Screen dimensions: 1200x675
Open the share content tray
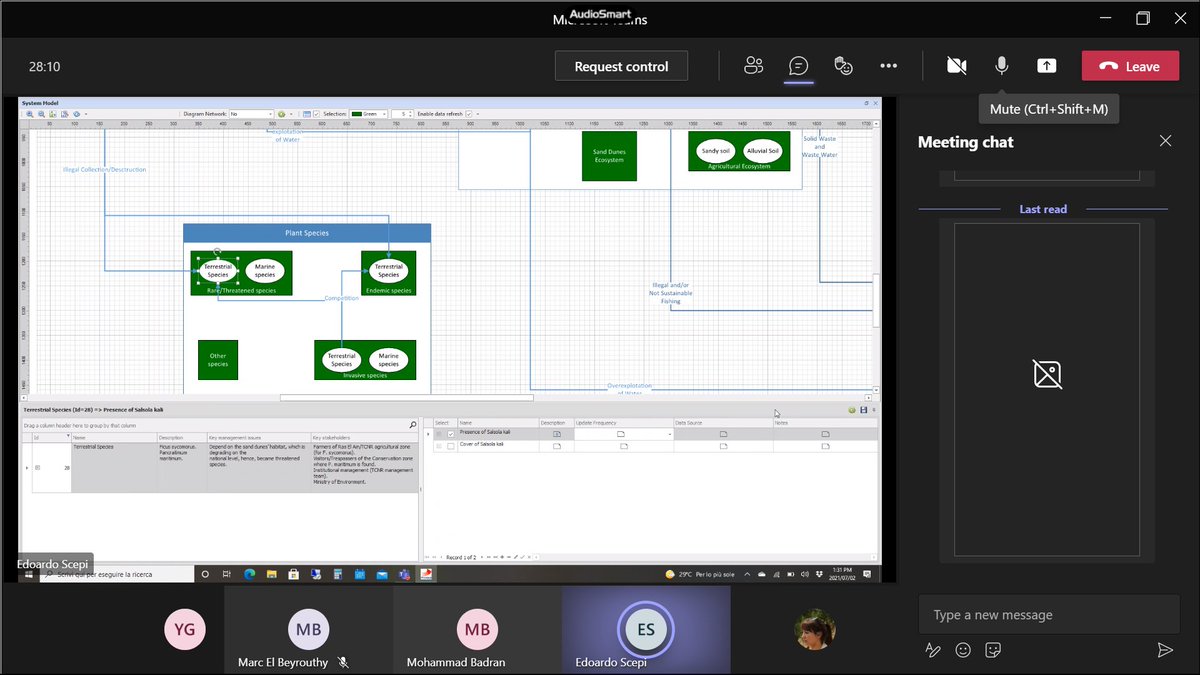click(1046, 66)
